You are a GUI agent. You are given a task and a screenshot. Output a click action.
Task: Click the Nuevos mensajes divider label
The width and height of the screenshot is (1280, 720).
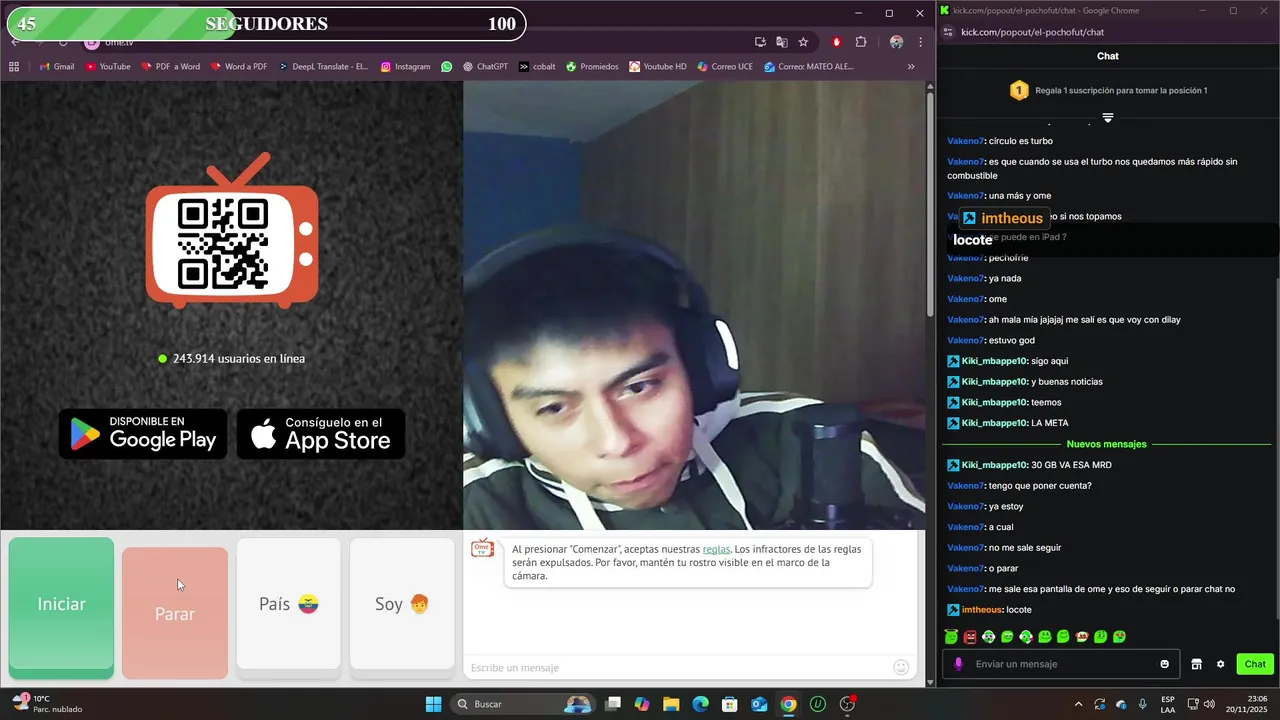click(1106, 444)
